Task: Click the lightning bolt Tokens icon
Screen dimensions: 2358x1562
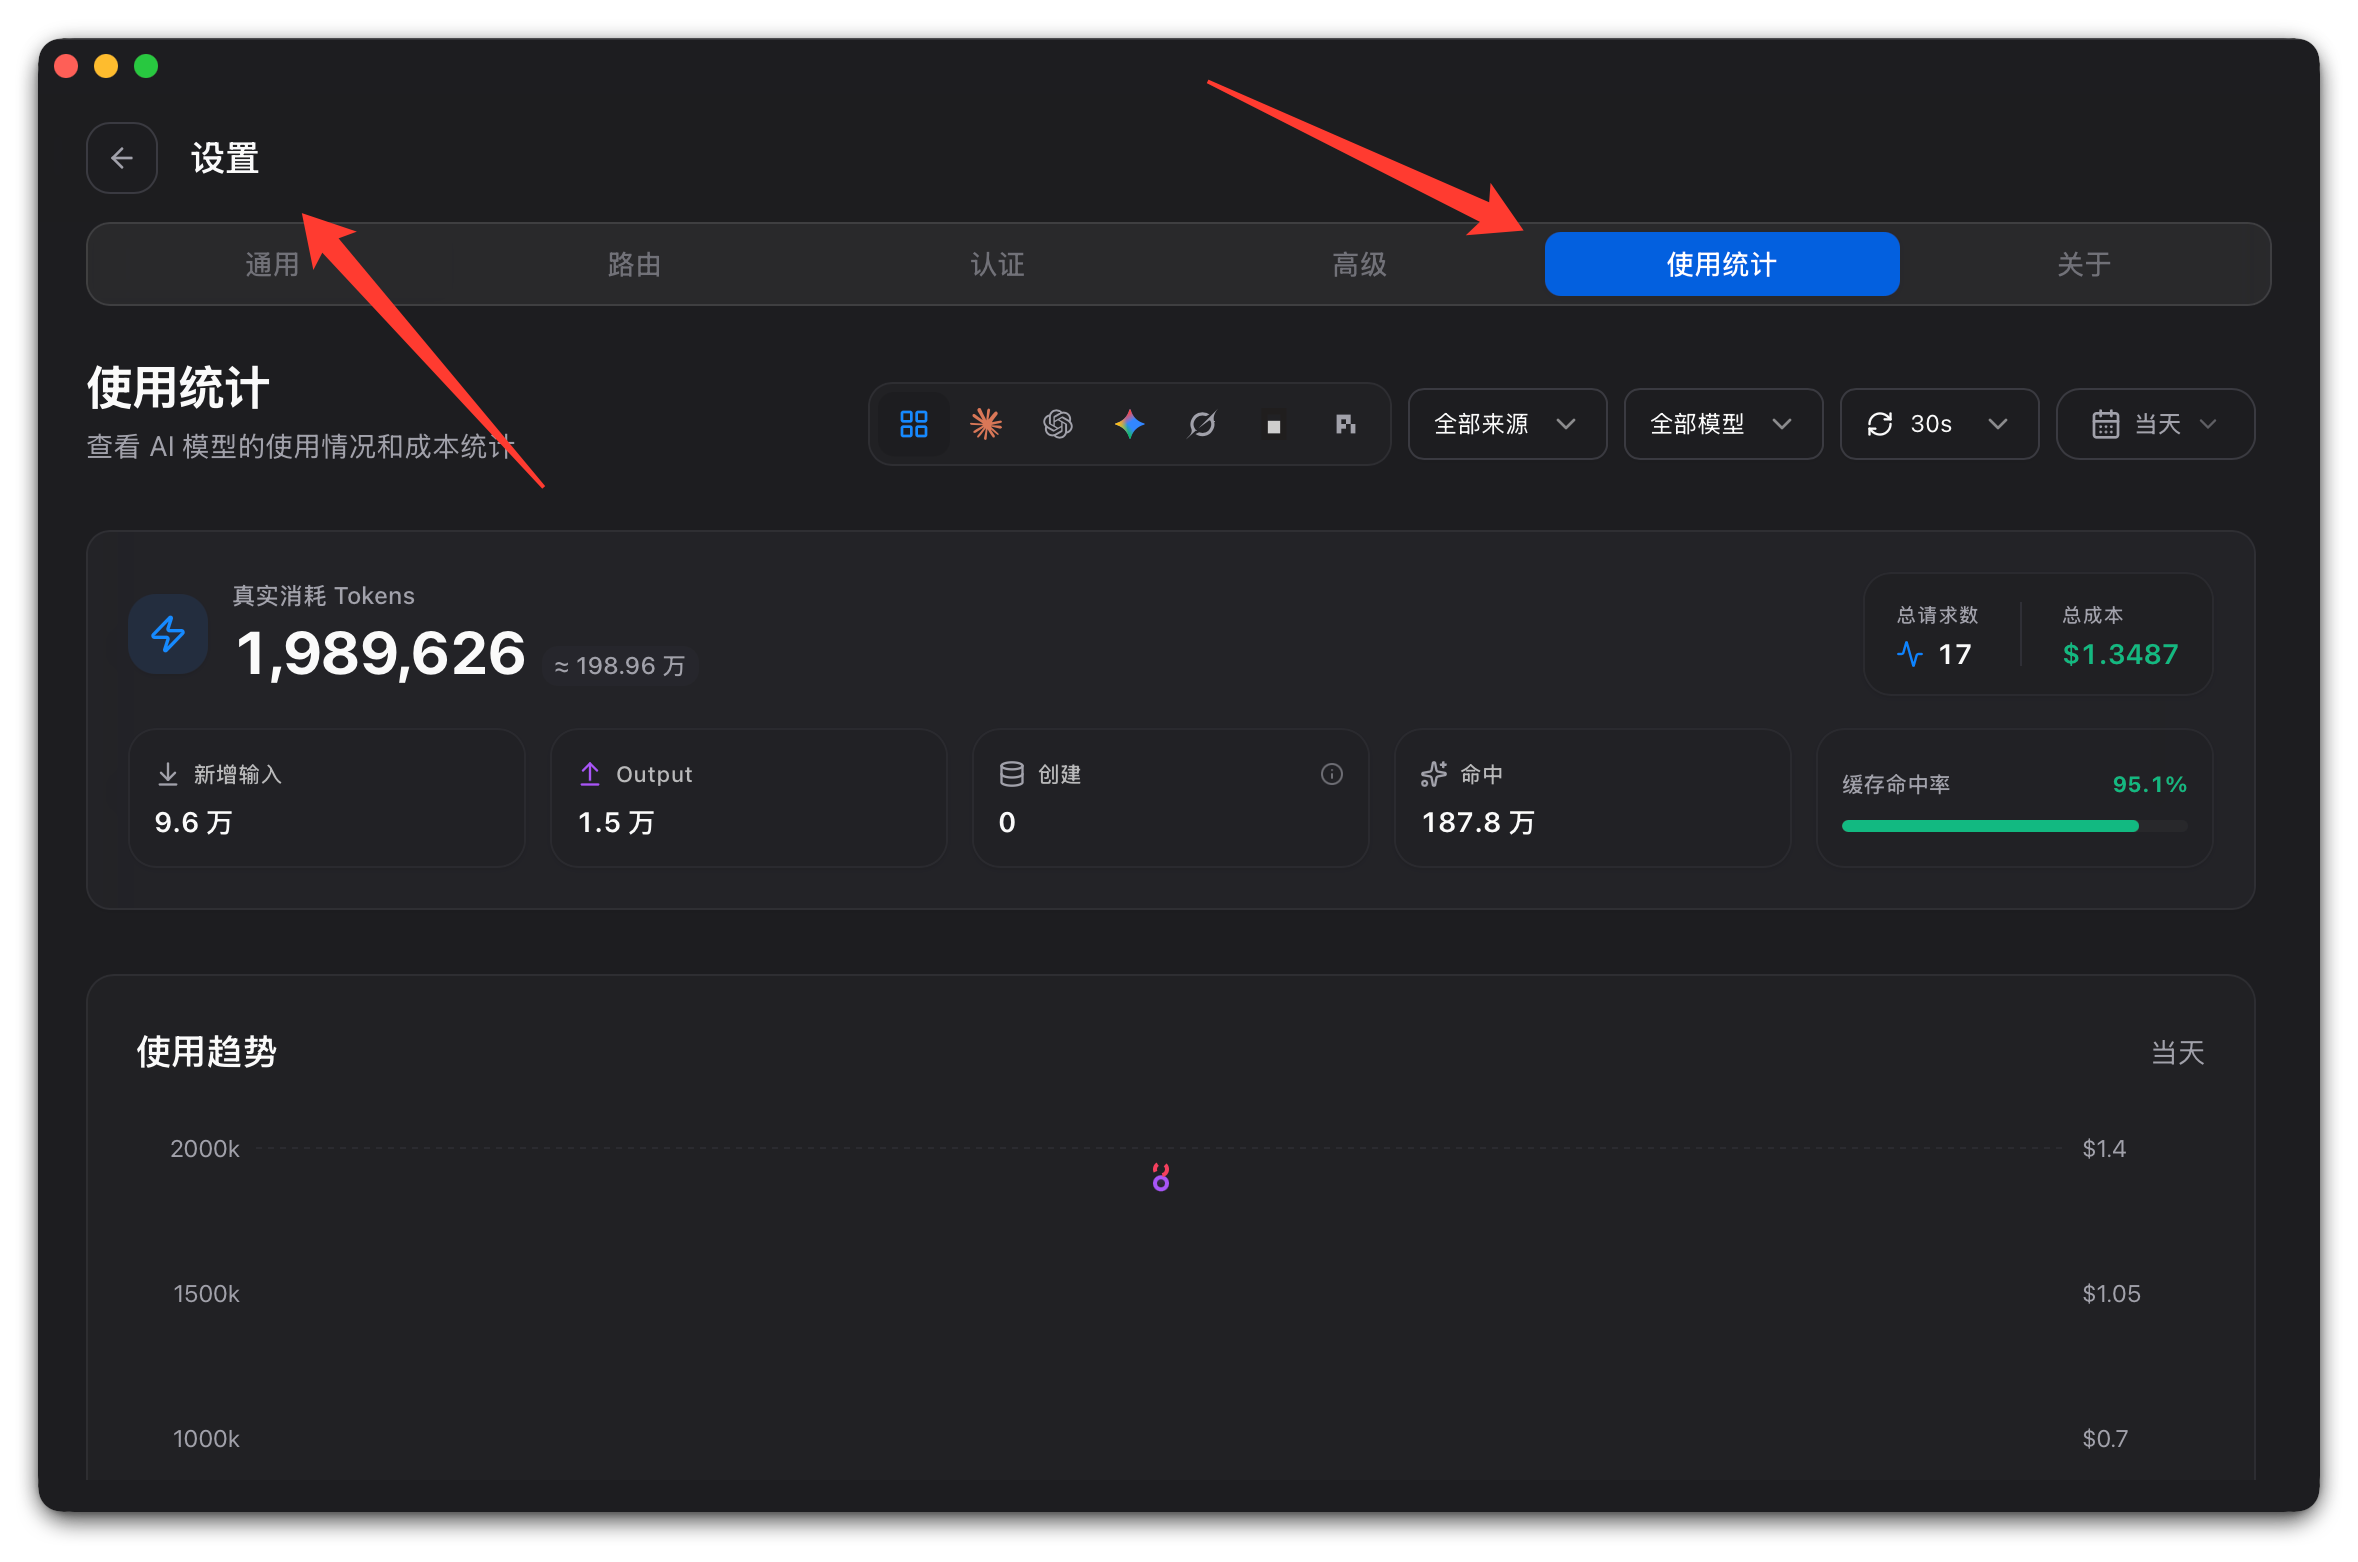Action: 168,634
